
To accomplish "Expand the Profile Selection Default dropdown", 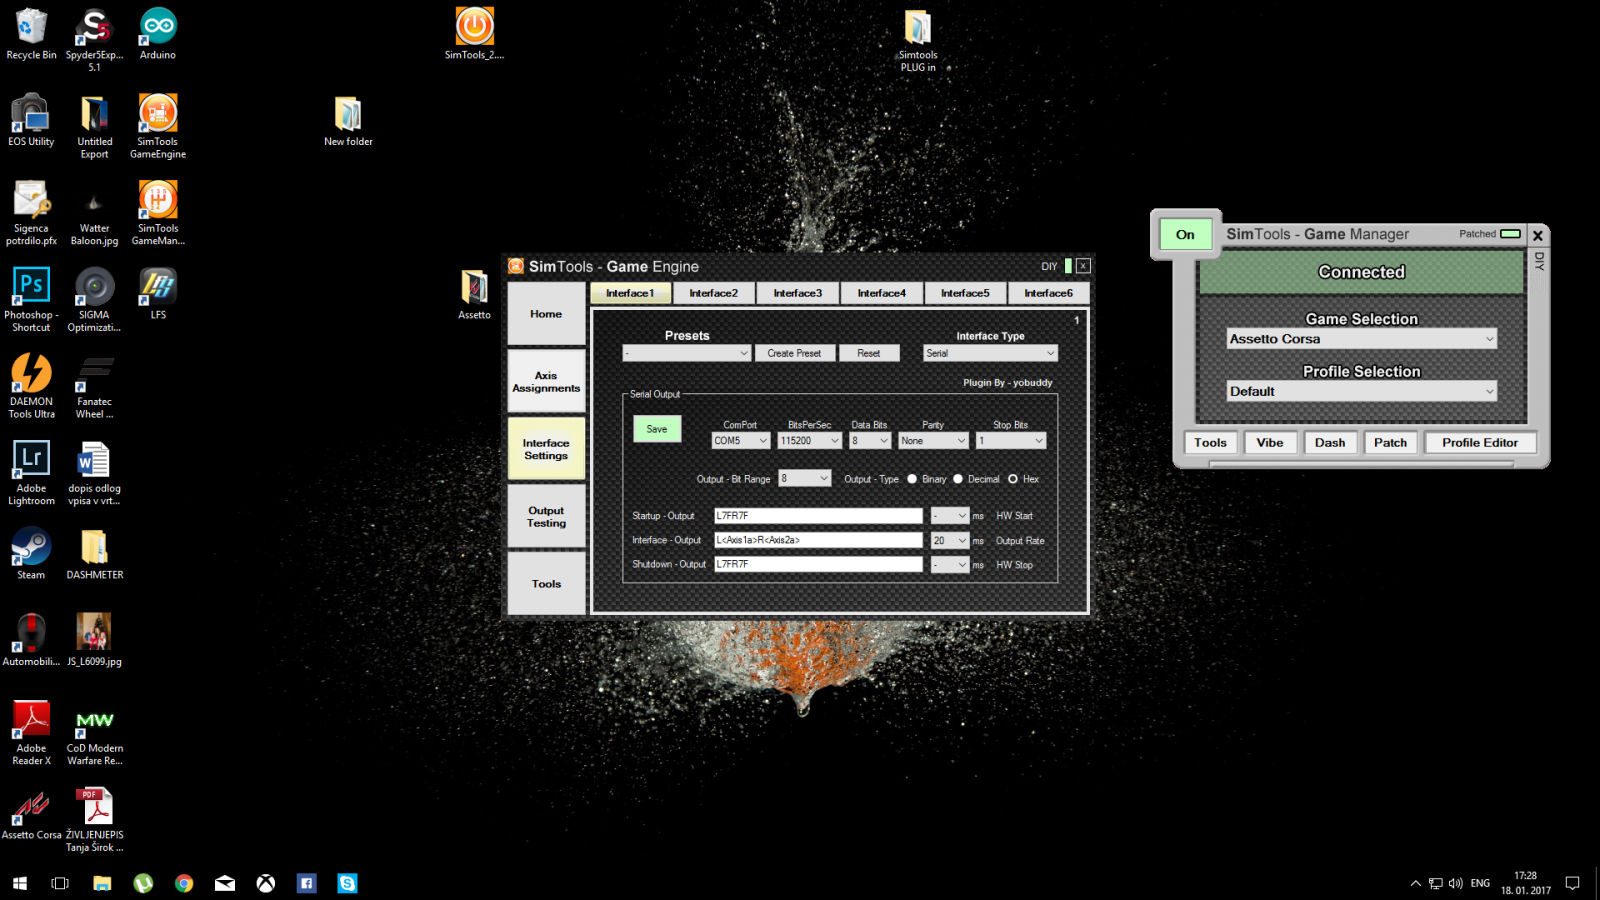I will pyautogui.click(x=1362, y=391).
